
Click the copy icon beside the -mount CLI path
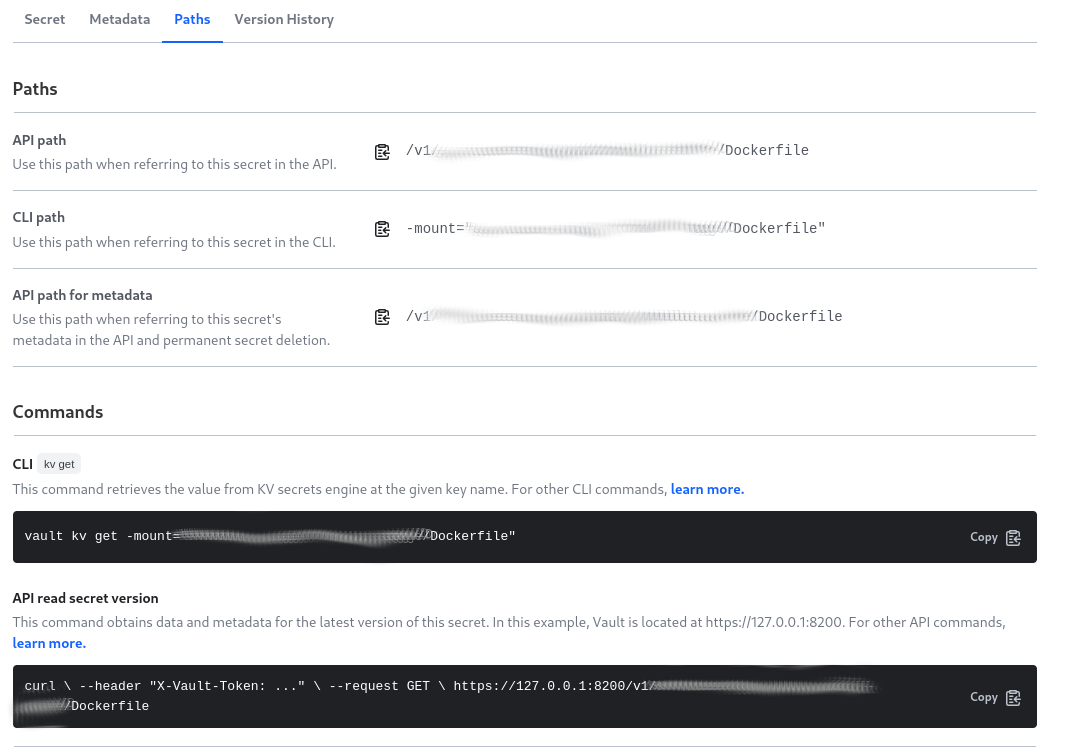(x=382, y=229)
